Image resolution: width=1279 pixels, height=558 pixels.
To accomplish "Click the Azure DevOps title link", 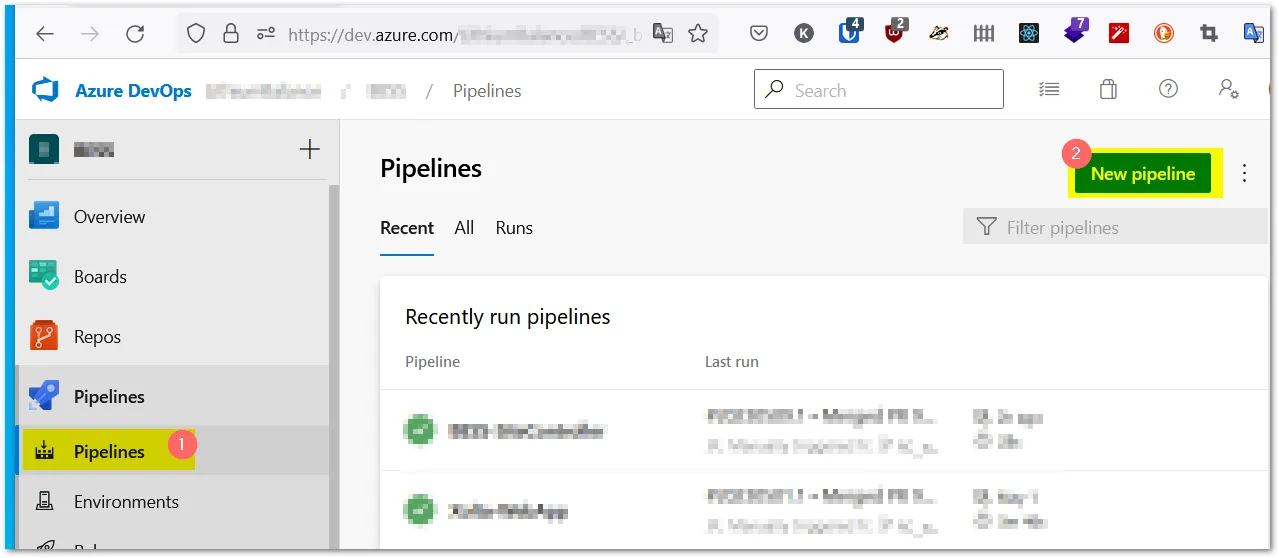I will pos(133,91).
